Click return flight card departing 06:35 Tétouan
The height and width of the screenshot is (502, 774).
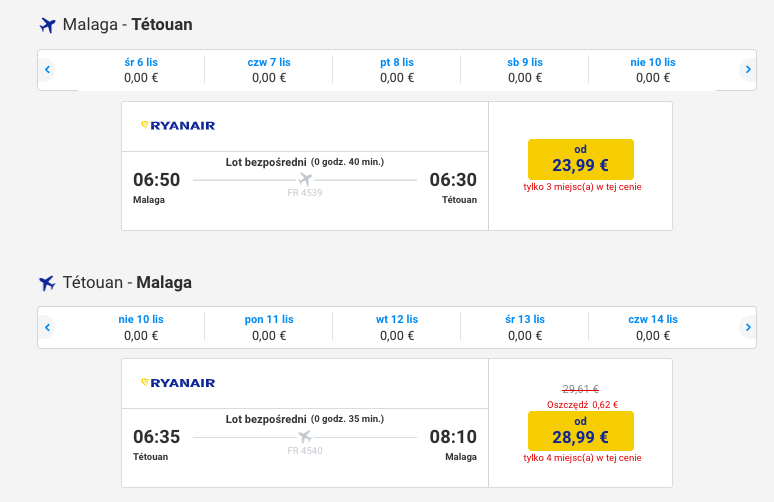coord(397,423)
